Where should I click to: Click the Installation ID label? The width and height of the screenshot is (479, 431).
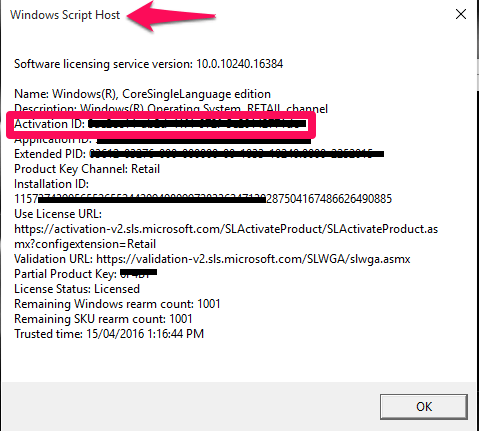[51, 184]
